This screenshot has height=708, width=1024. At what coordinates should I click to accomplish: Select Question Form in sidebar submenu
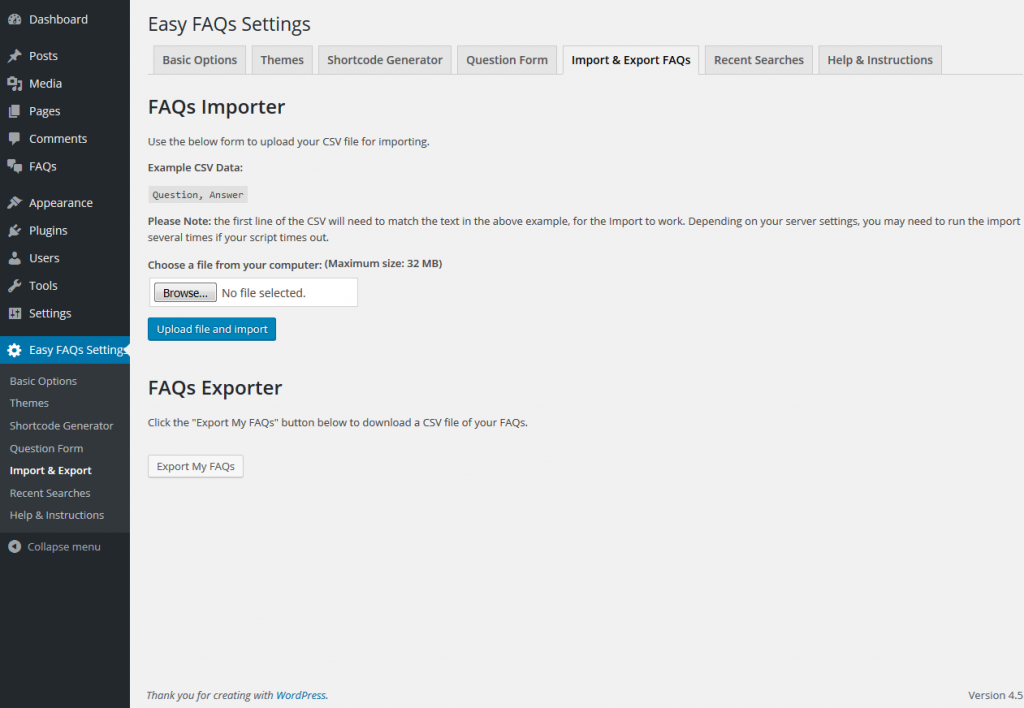46,448
